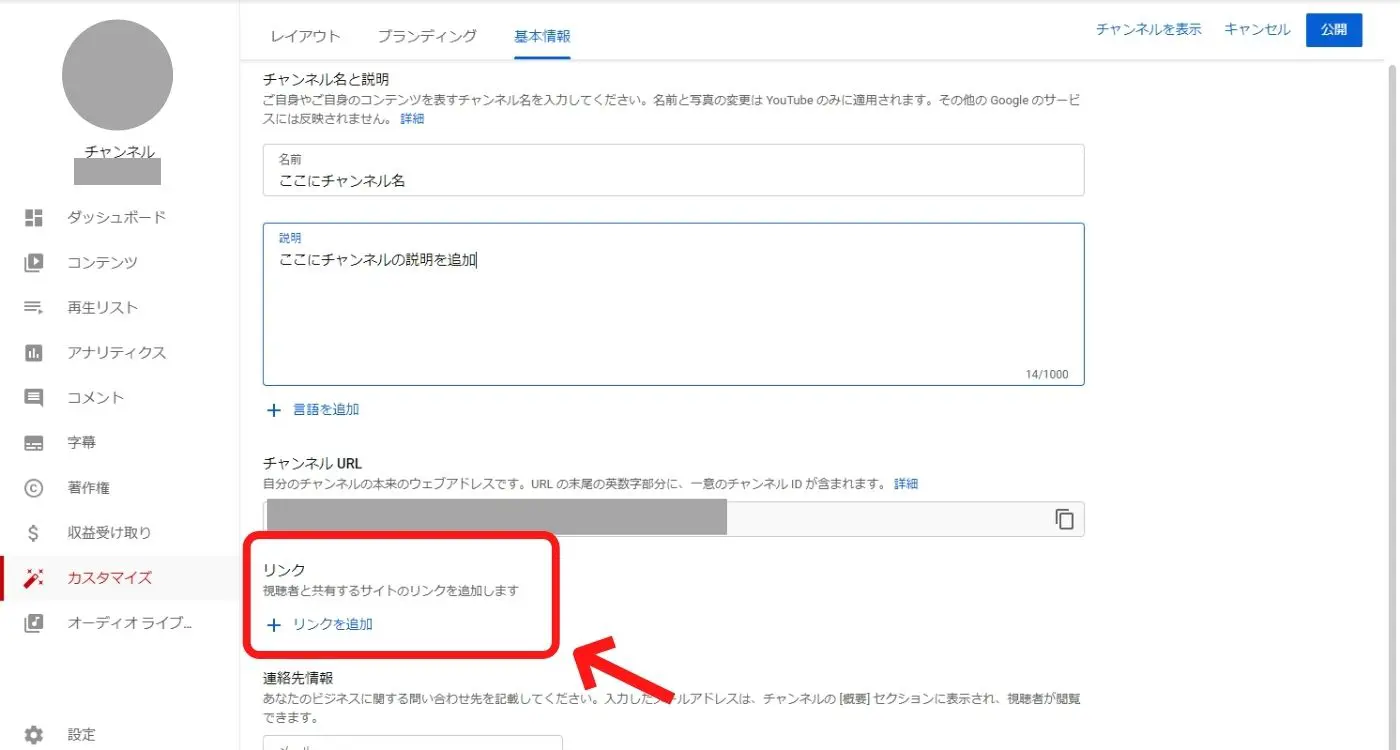Screen dimensions: 1400x750
Task: Open the ダッシュボード icon in sidebar
Action: tap(34, 217)
